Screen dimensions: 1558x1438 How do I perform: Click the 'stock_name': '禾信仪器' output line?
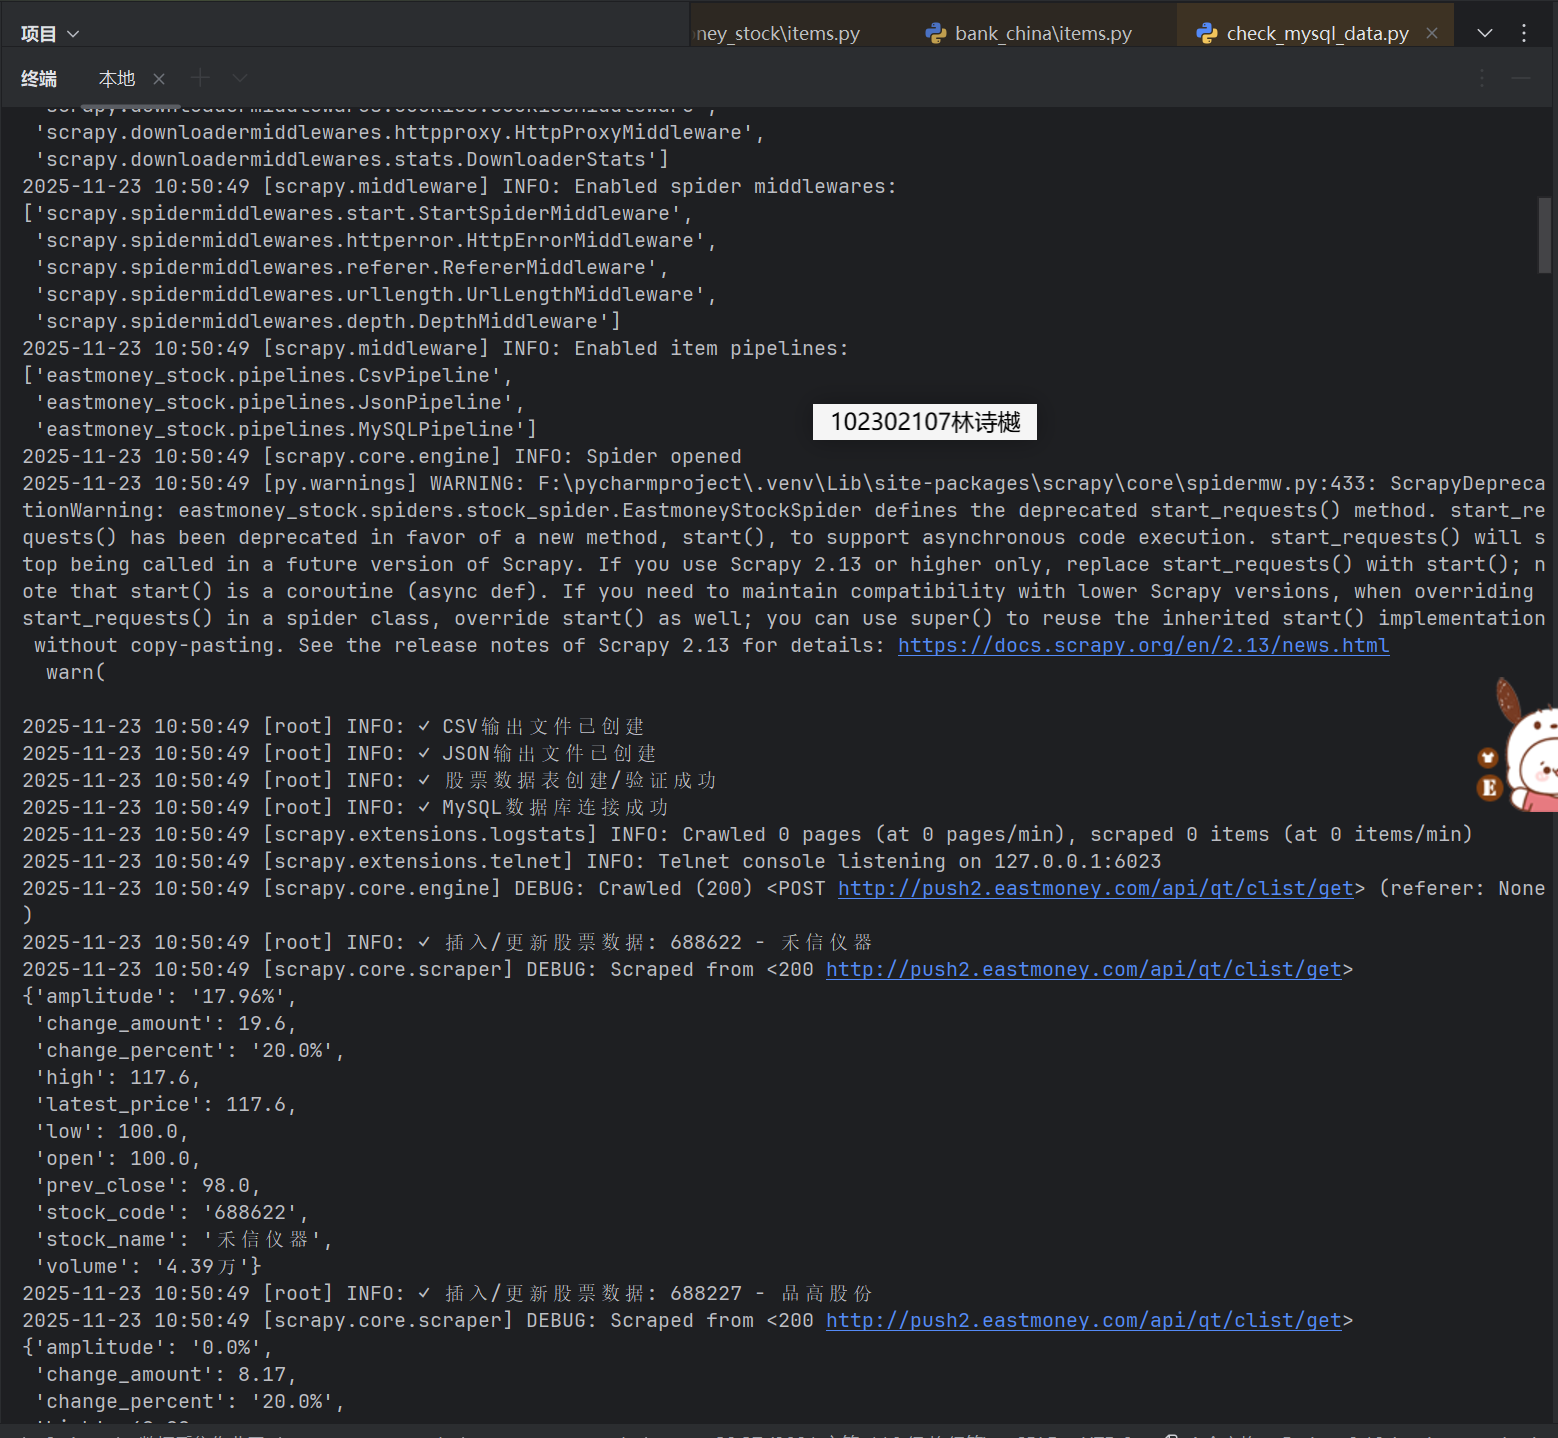tap(183, 1239)
